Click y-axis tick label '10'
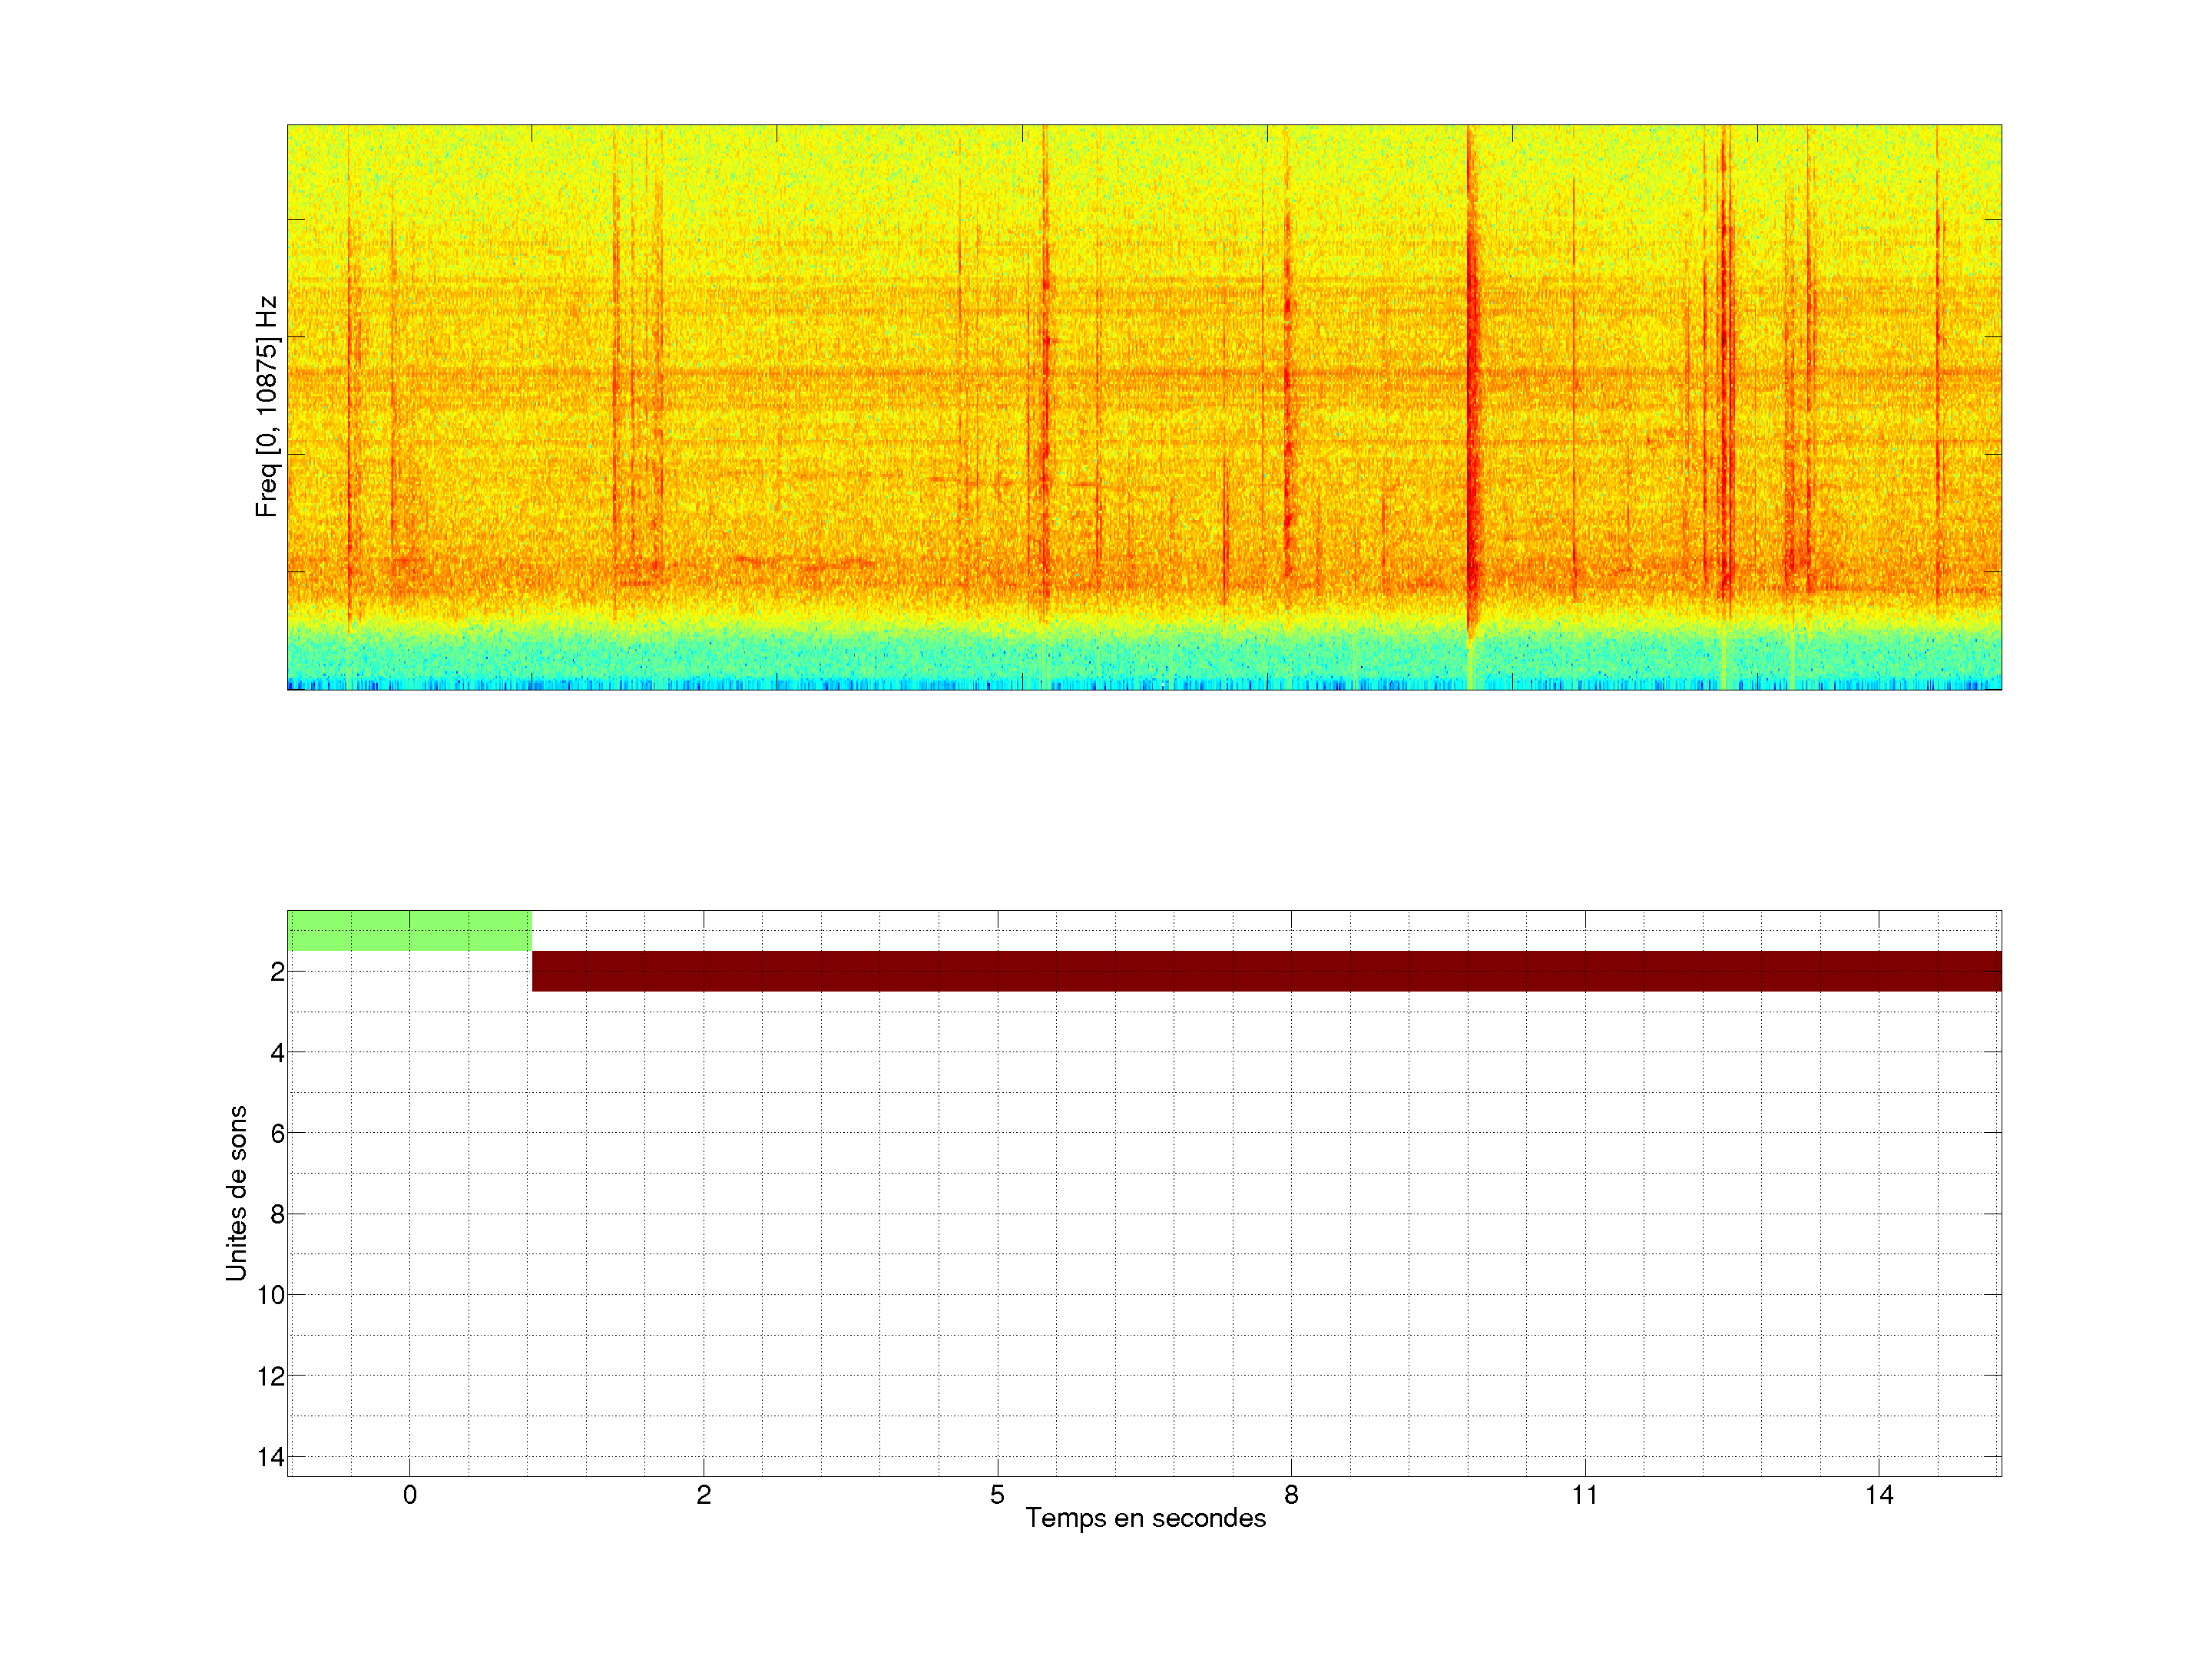This screenshot has height=1659, width=2212. [271, 1295]
